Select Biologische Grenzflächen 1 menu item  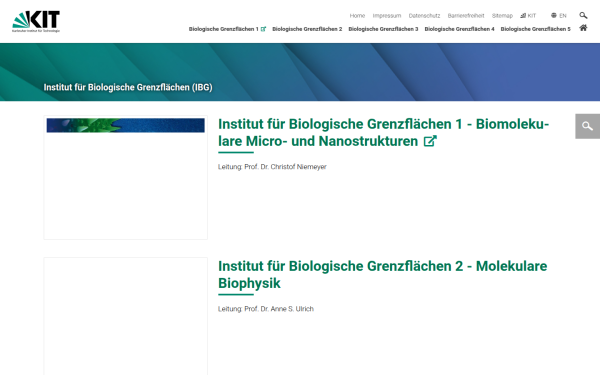[223, 29]
